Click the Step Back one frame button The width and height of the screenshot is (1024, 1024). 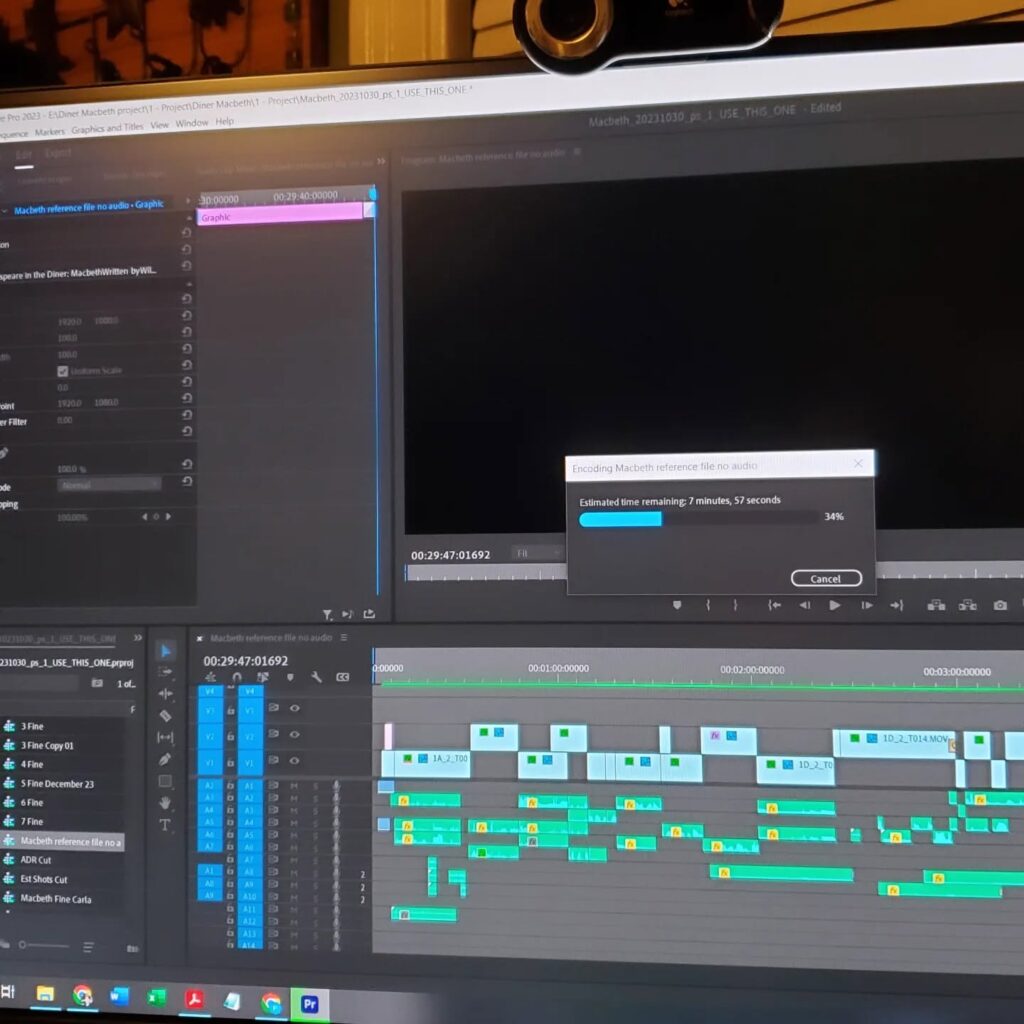(x=805, y=605)
